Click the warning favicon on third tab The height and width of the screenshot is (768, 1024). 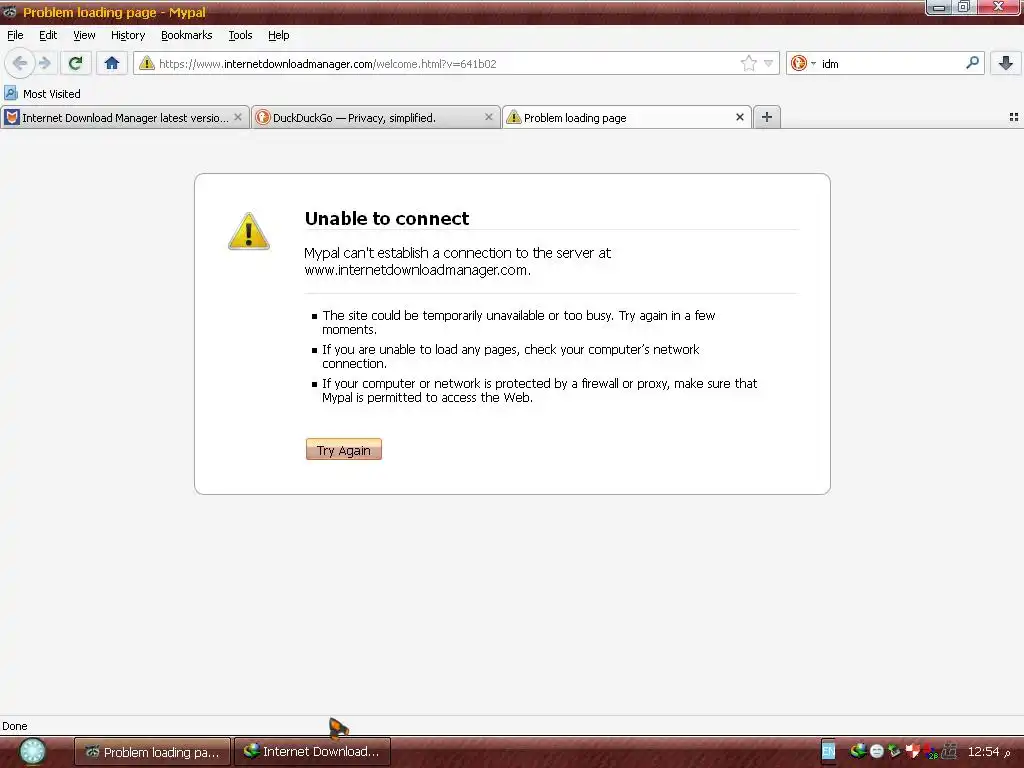click(x=513, y=118)
